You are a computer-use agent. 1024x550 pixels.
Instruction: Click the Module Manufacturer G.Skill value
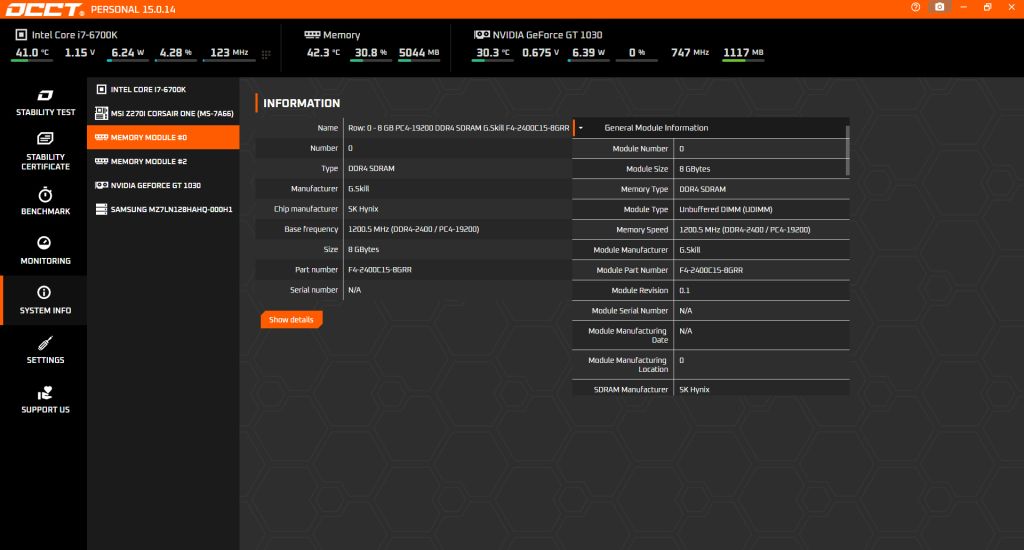pyautogui.click(x=690, y=250)
